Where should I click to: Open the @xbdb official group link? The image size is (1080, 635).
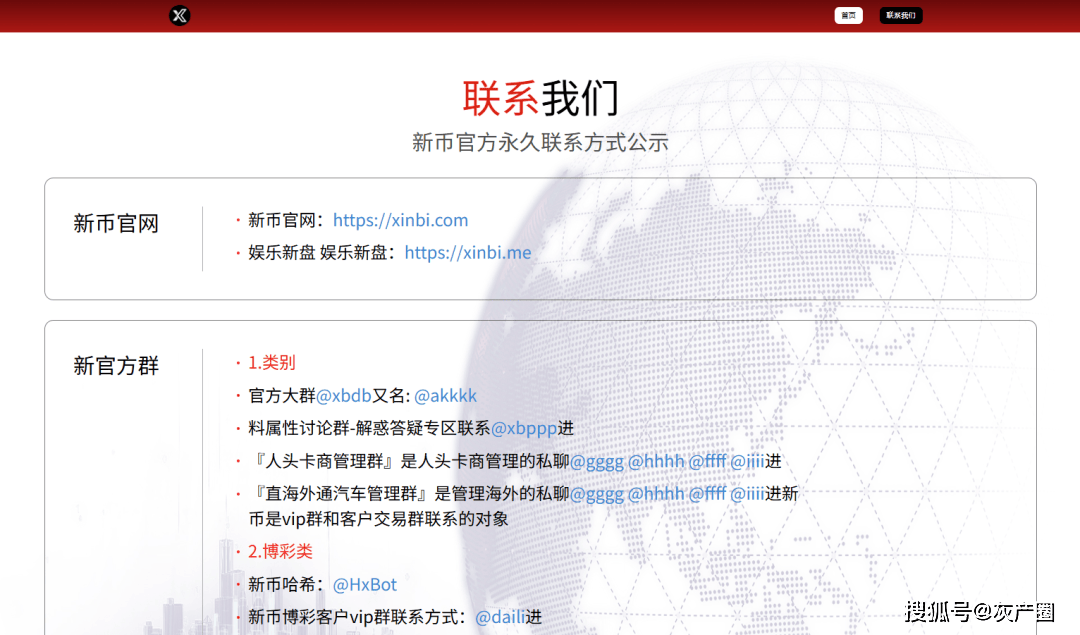tap(344, 395)
